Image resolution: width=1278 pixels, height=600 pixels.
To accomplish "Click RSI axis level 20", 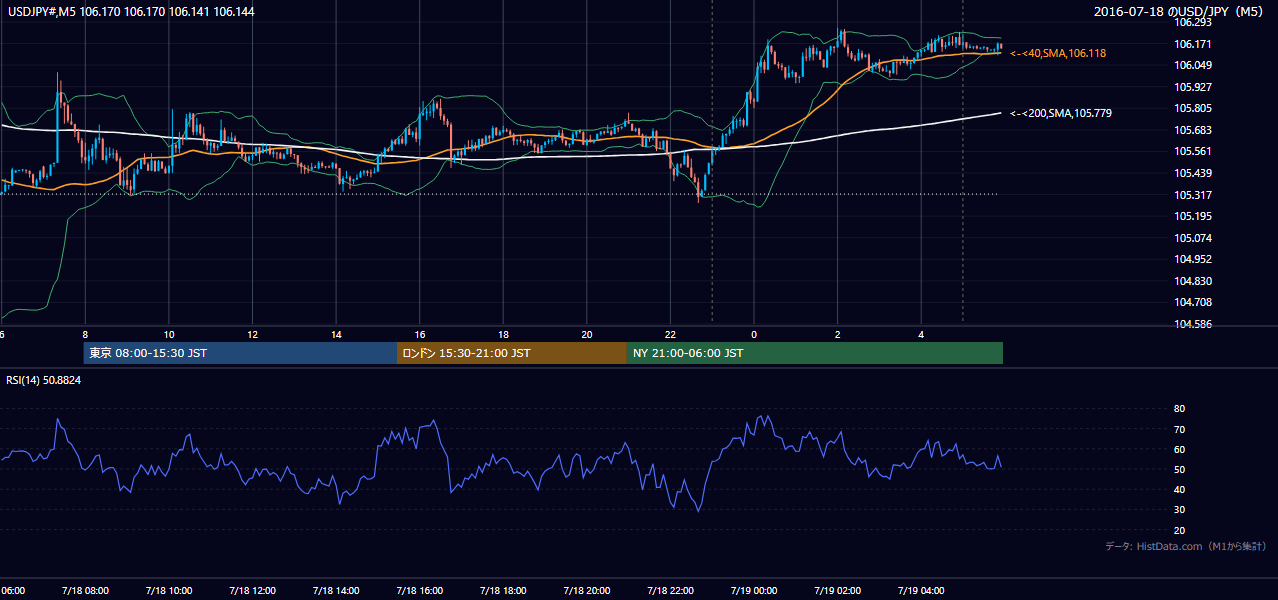I will [x=1179, y=530].
